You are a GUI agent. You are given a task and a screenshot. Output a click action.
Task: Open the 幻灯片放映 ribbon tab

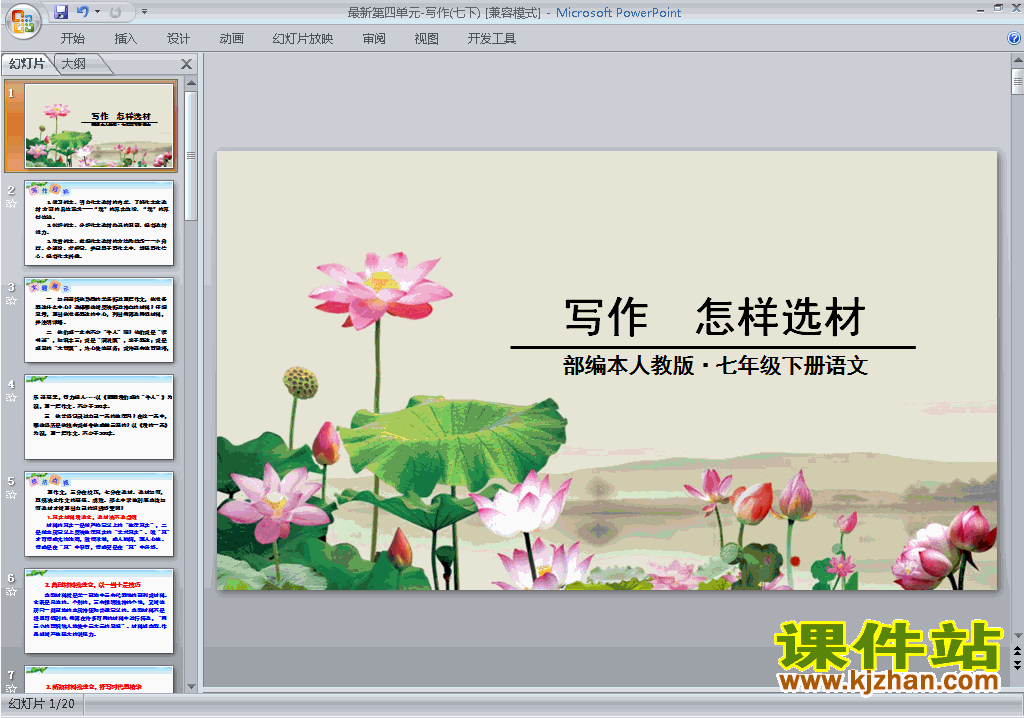pyautogui.click(x=302, y=39)
